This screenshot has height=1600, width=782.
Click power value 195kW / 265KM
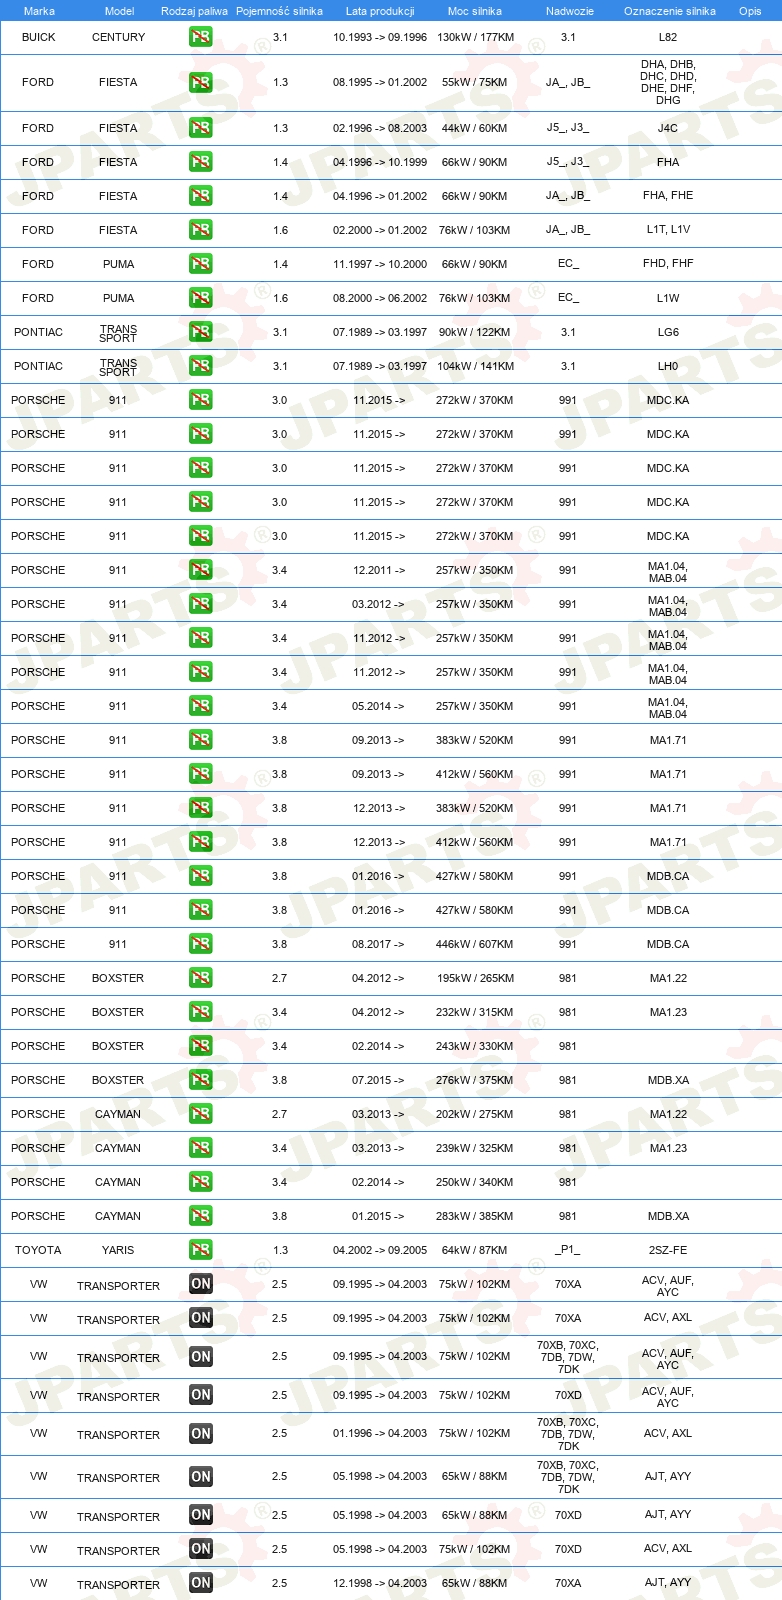click(475, 978)
